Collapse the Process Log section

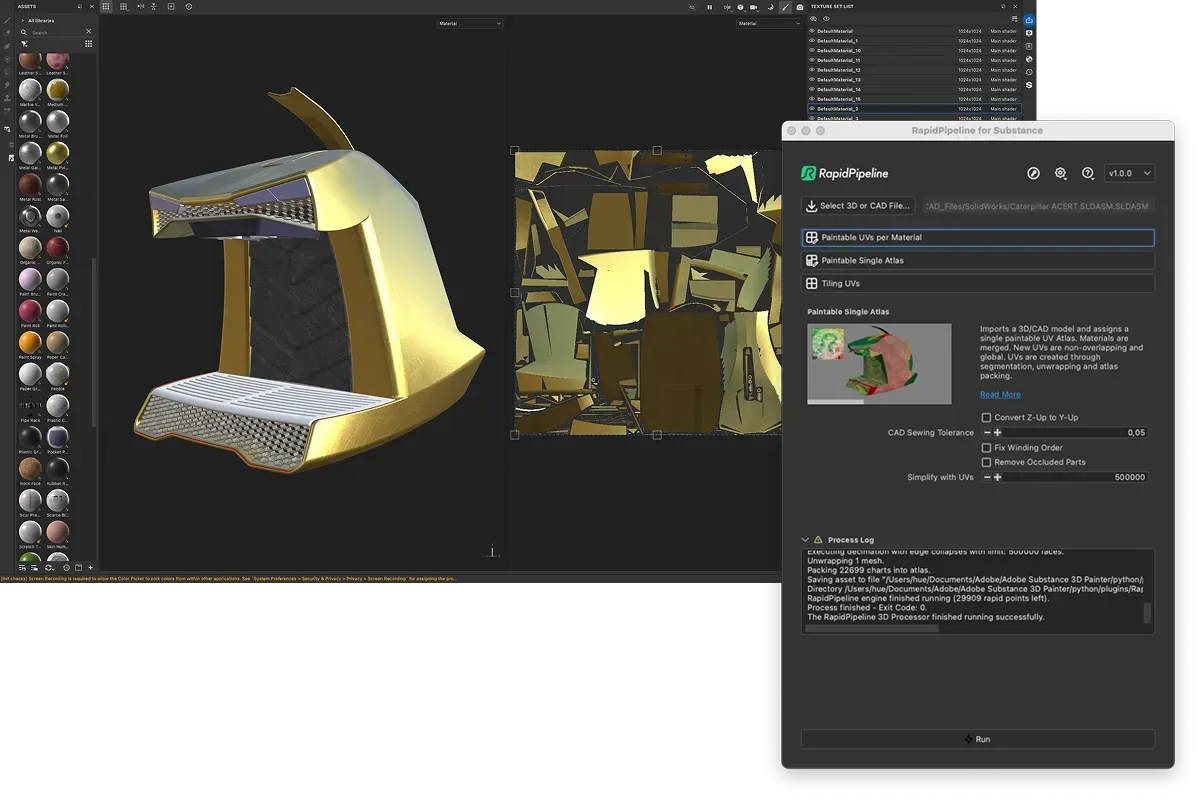tap(805, 540)
